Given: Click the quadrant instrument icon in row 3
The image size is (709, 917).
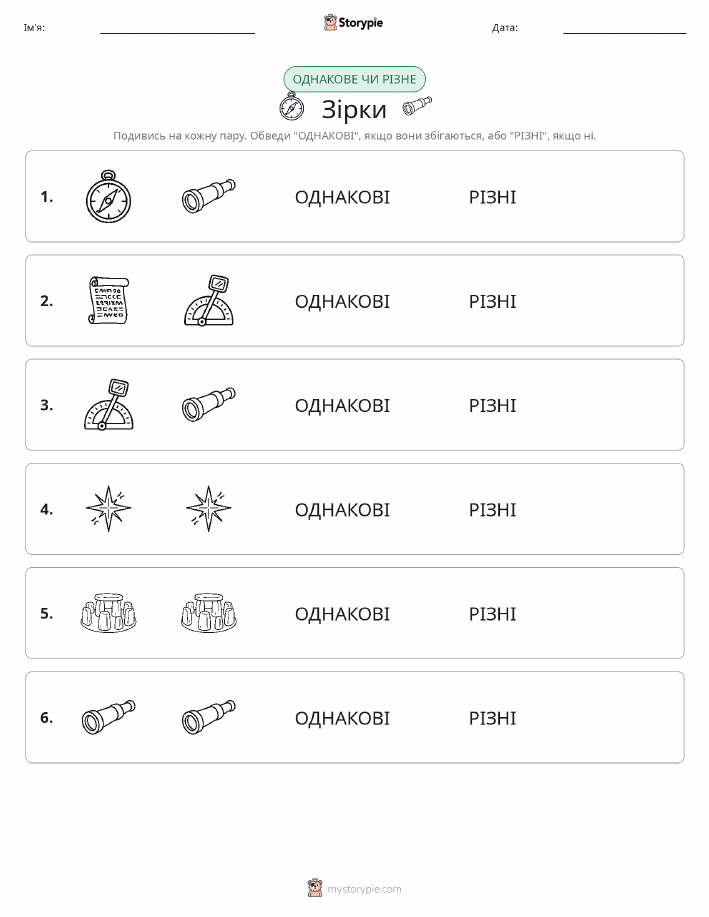Looking at the screenshot, I should tap(108, 405).
